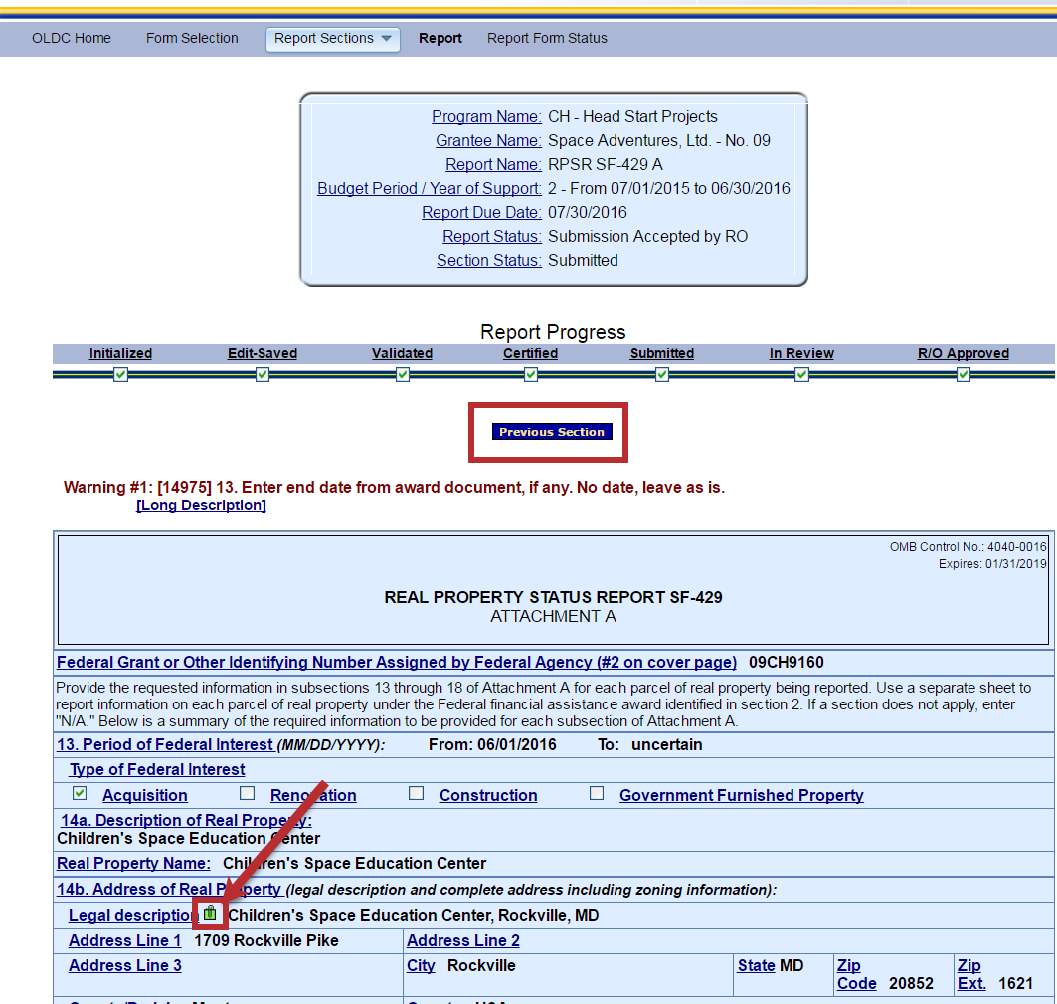Click the In Review progress checkmark icon
1057x1004 pixels.
tap(801, 374)
